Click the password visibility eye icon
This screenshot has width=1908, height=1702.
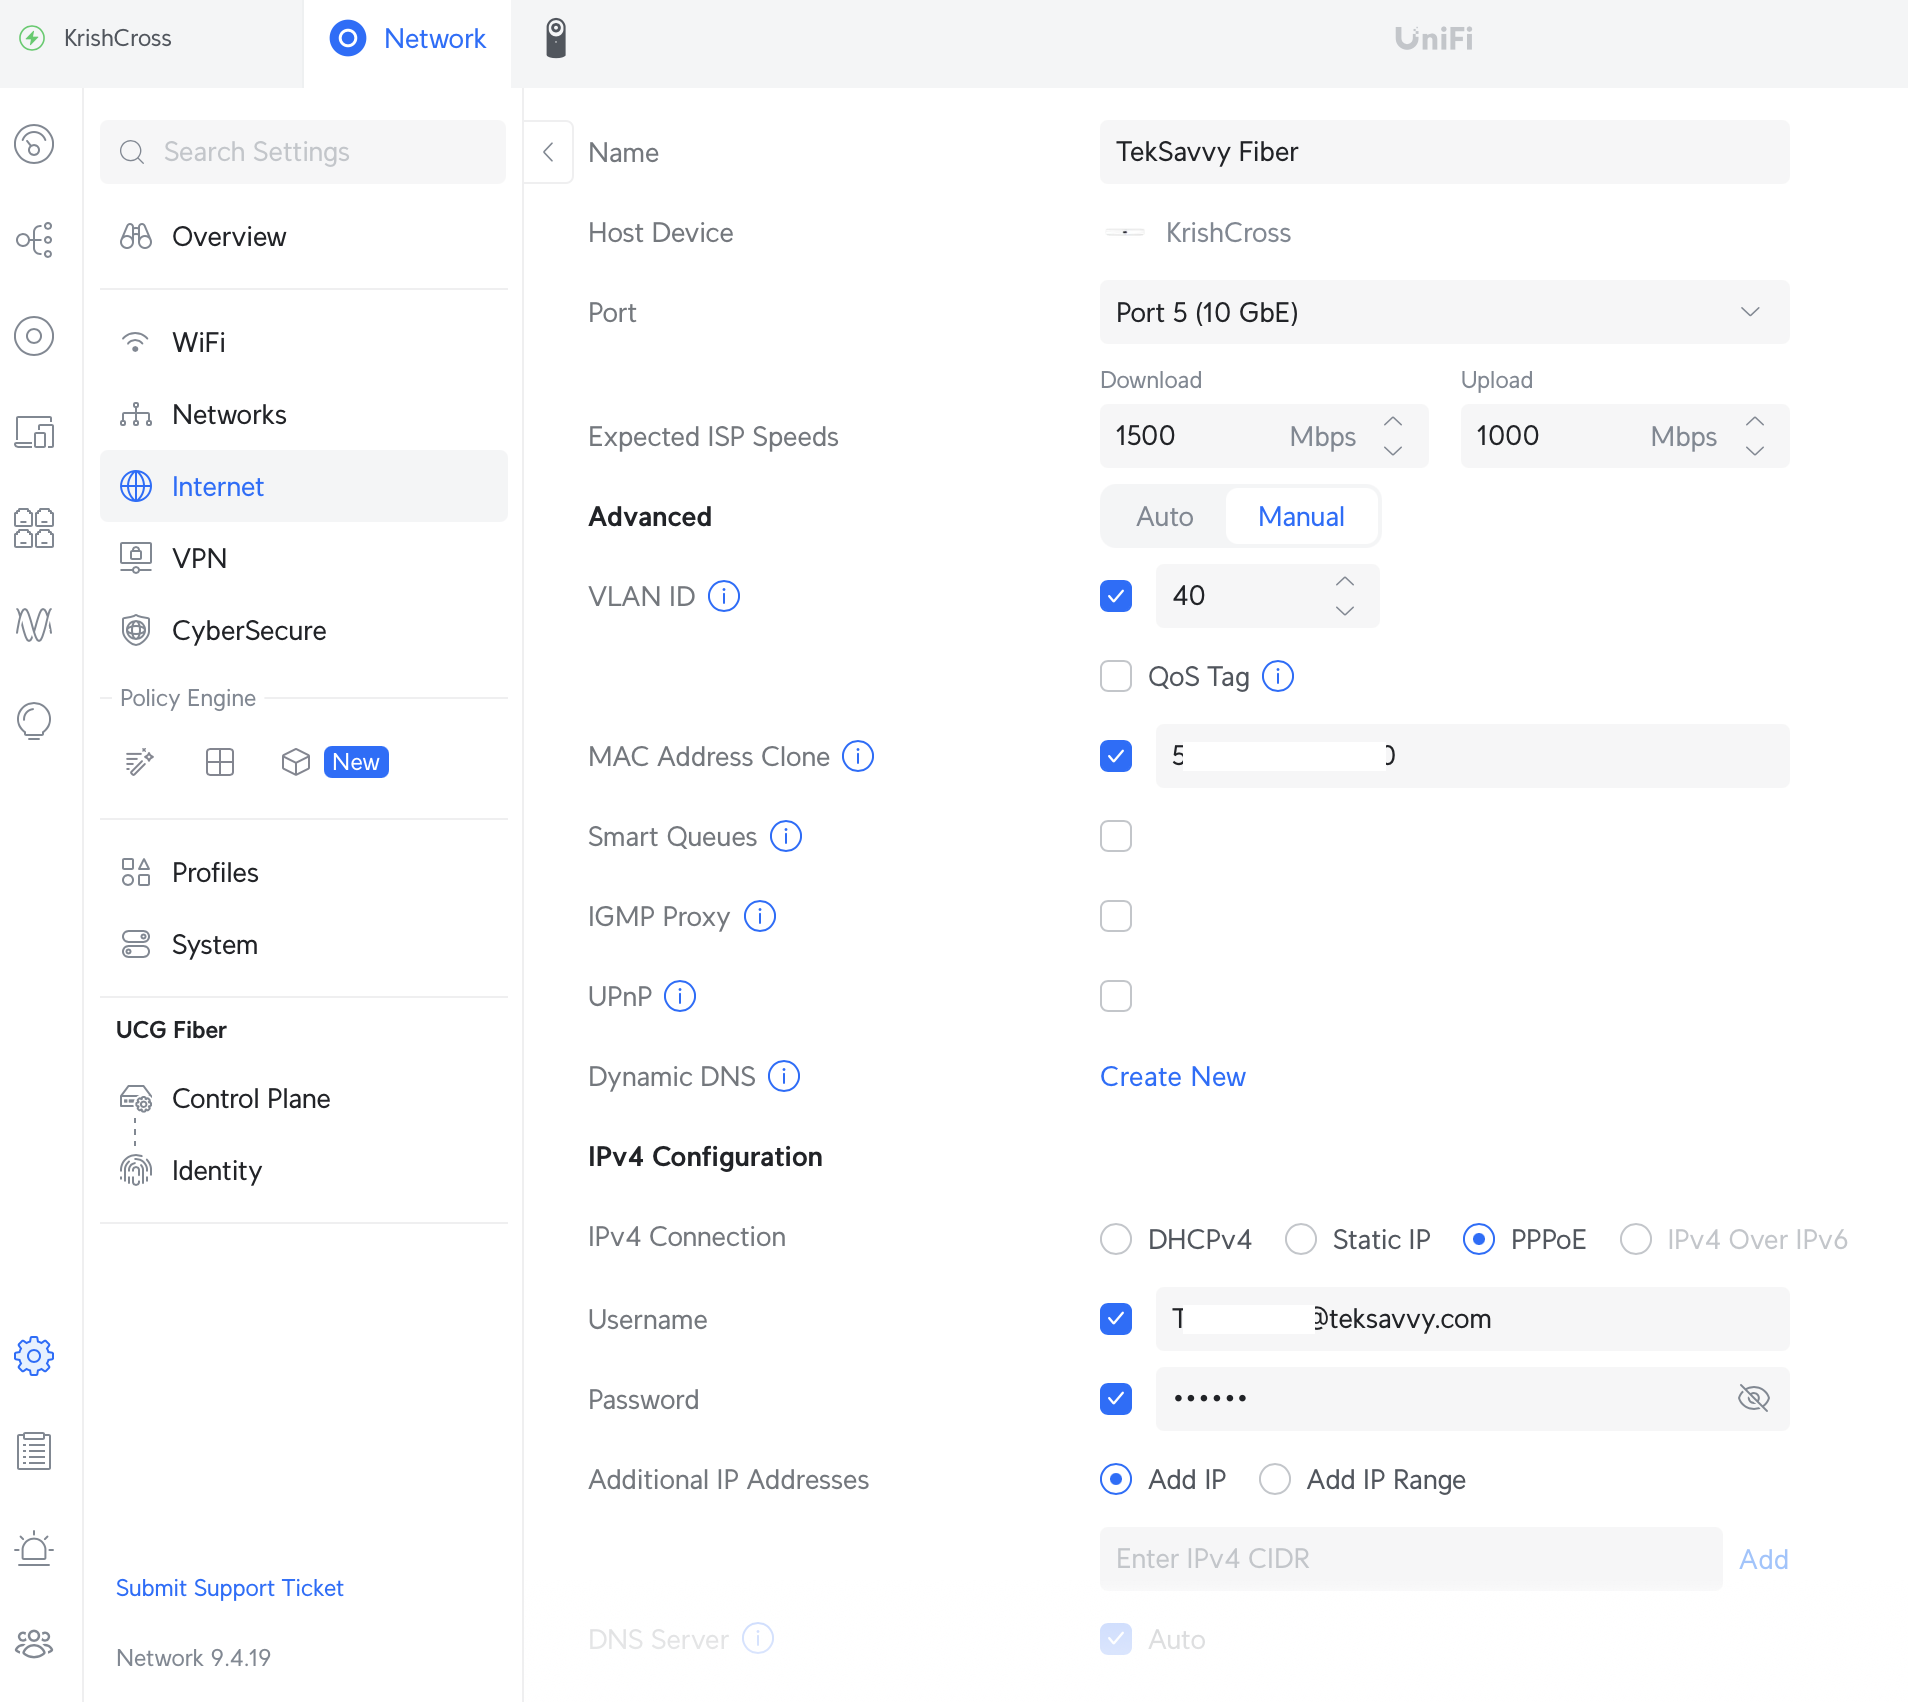(1753, 1398)
